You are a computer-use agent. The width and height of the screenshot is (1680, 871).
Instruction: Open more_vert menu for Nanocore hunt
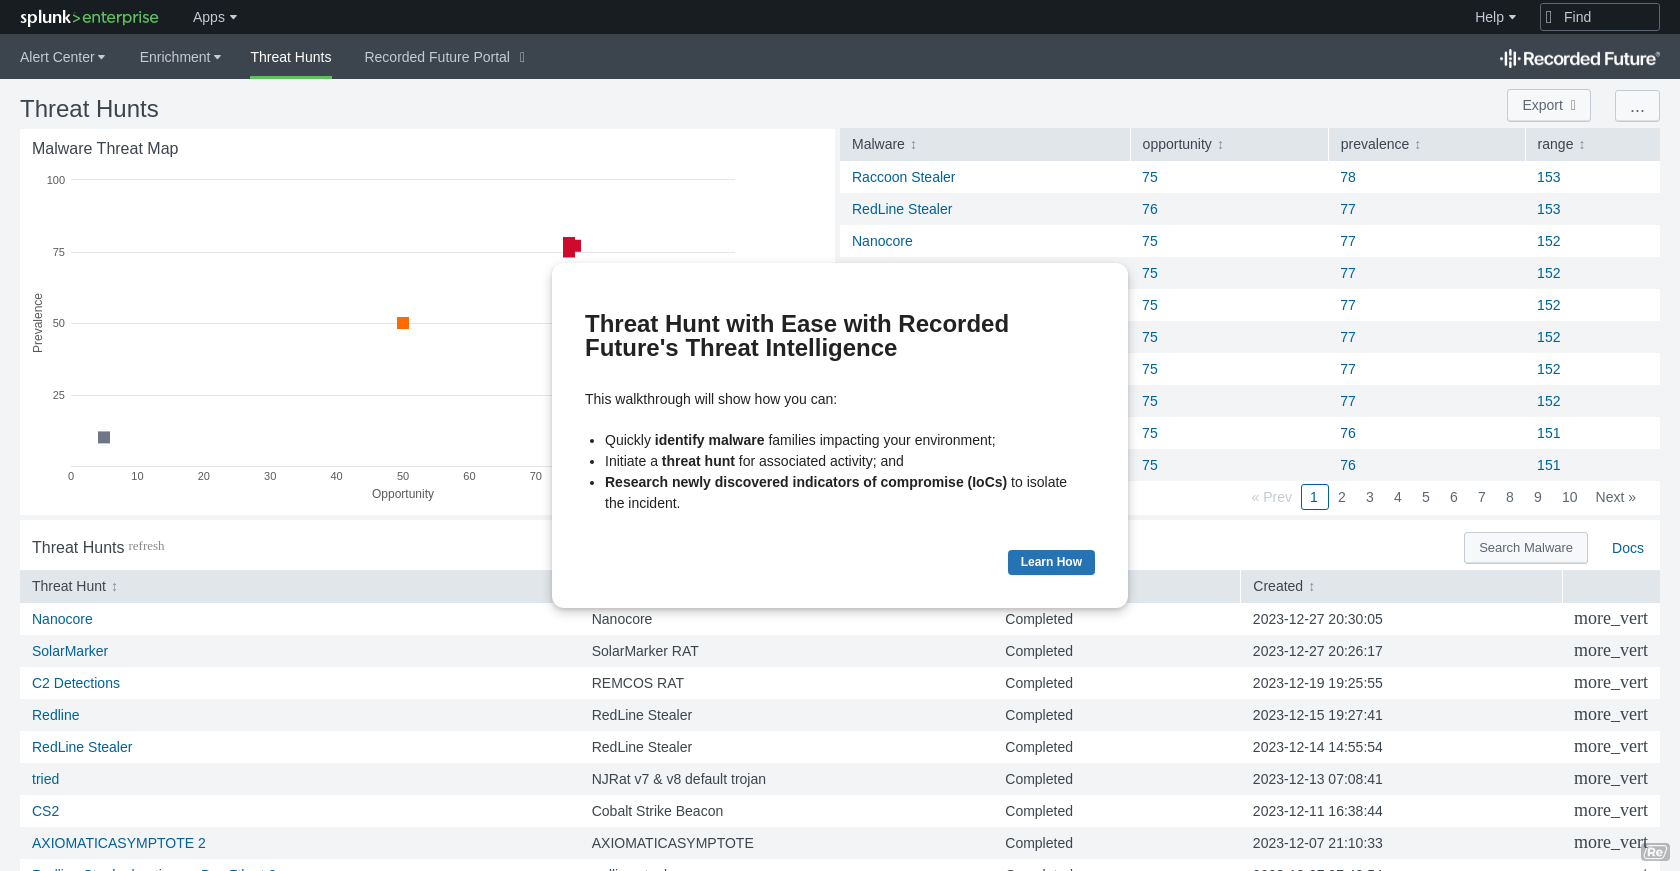(1610, 619)
